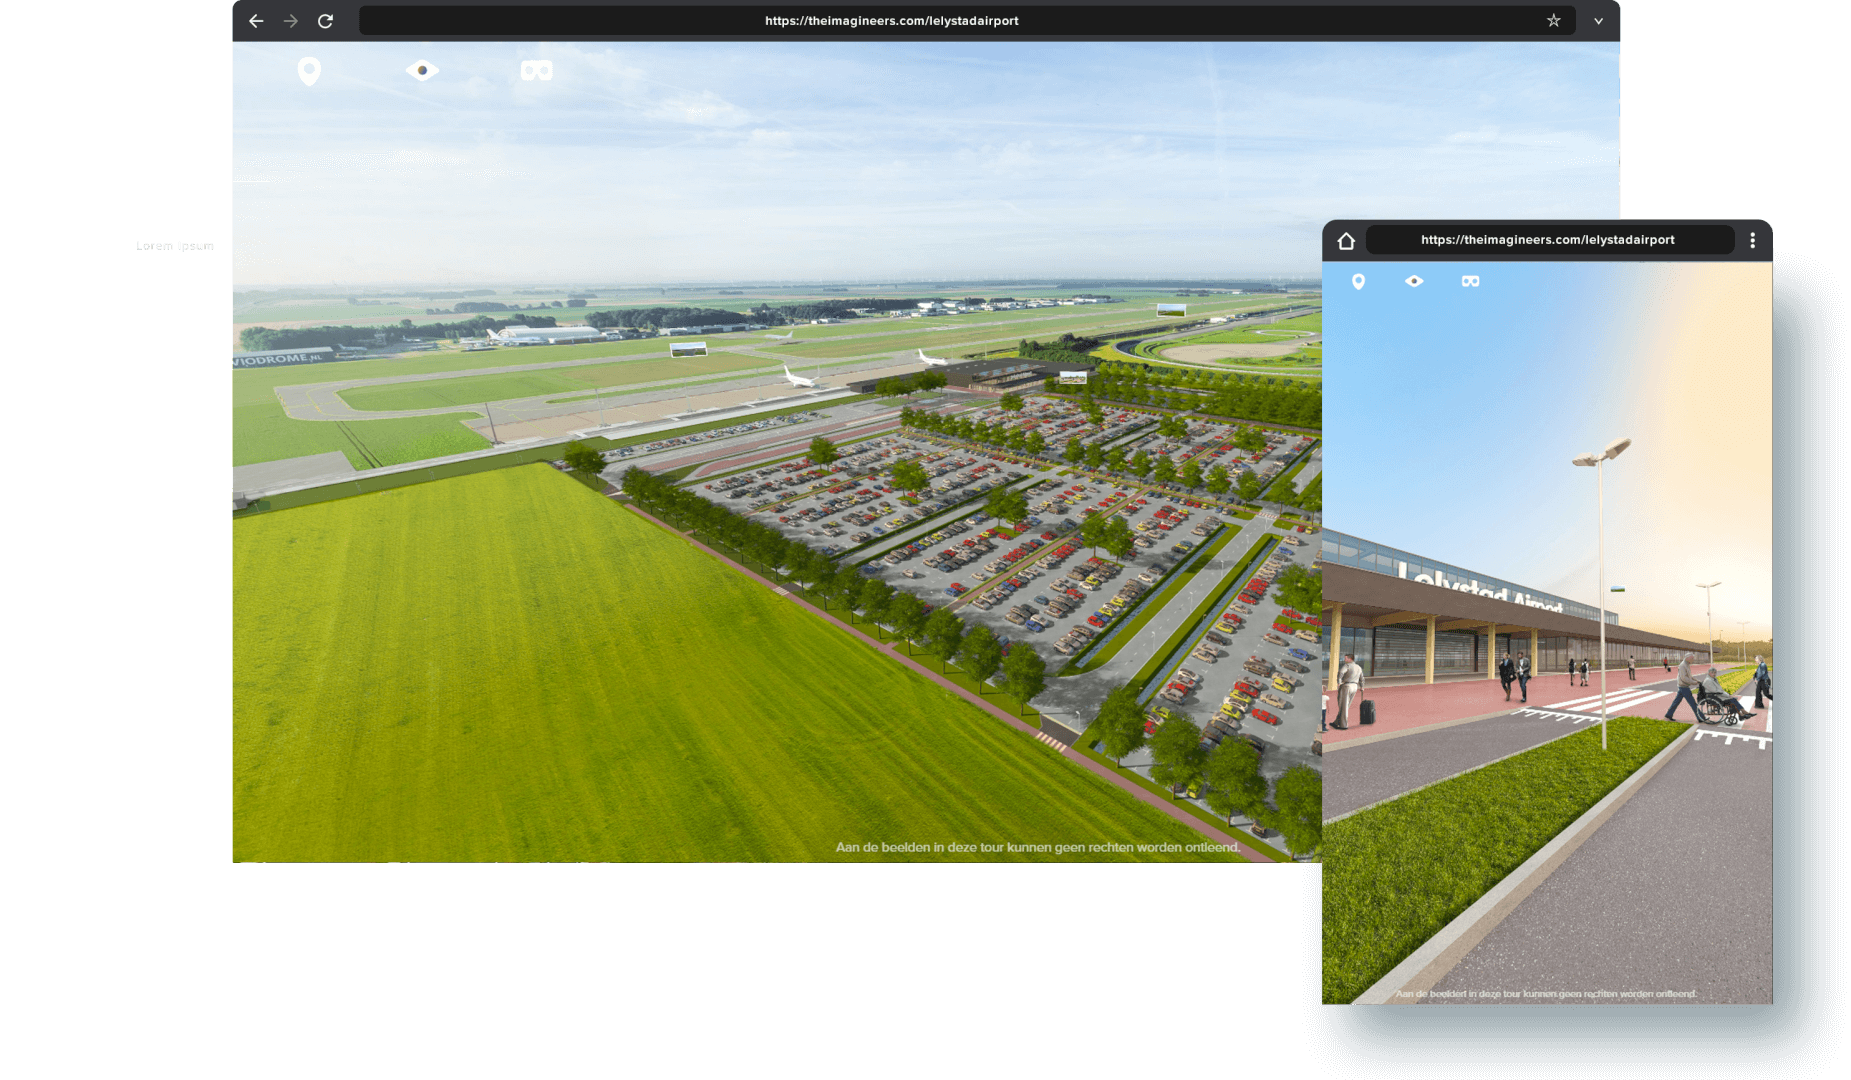Click the reload icon in desktop browser
The image size is (1851, 1080).
pos(325,20)
